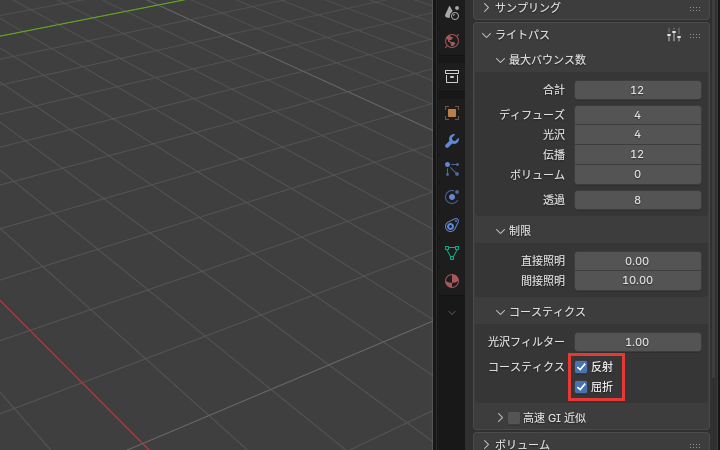Image resolution: width=720 pixels, height=450 pixels.
Task: Open the Object Data green triangle tab
Action: [x=452, y=253]
